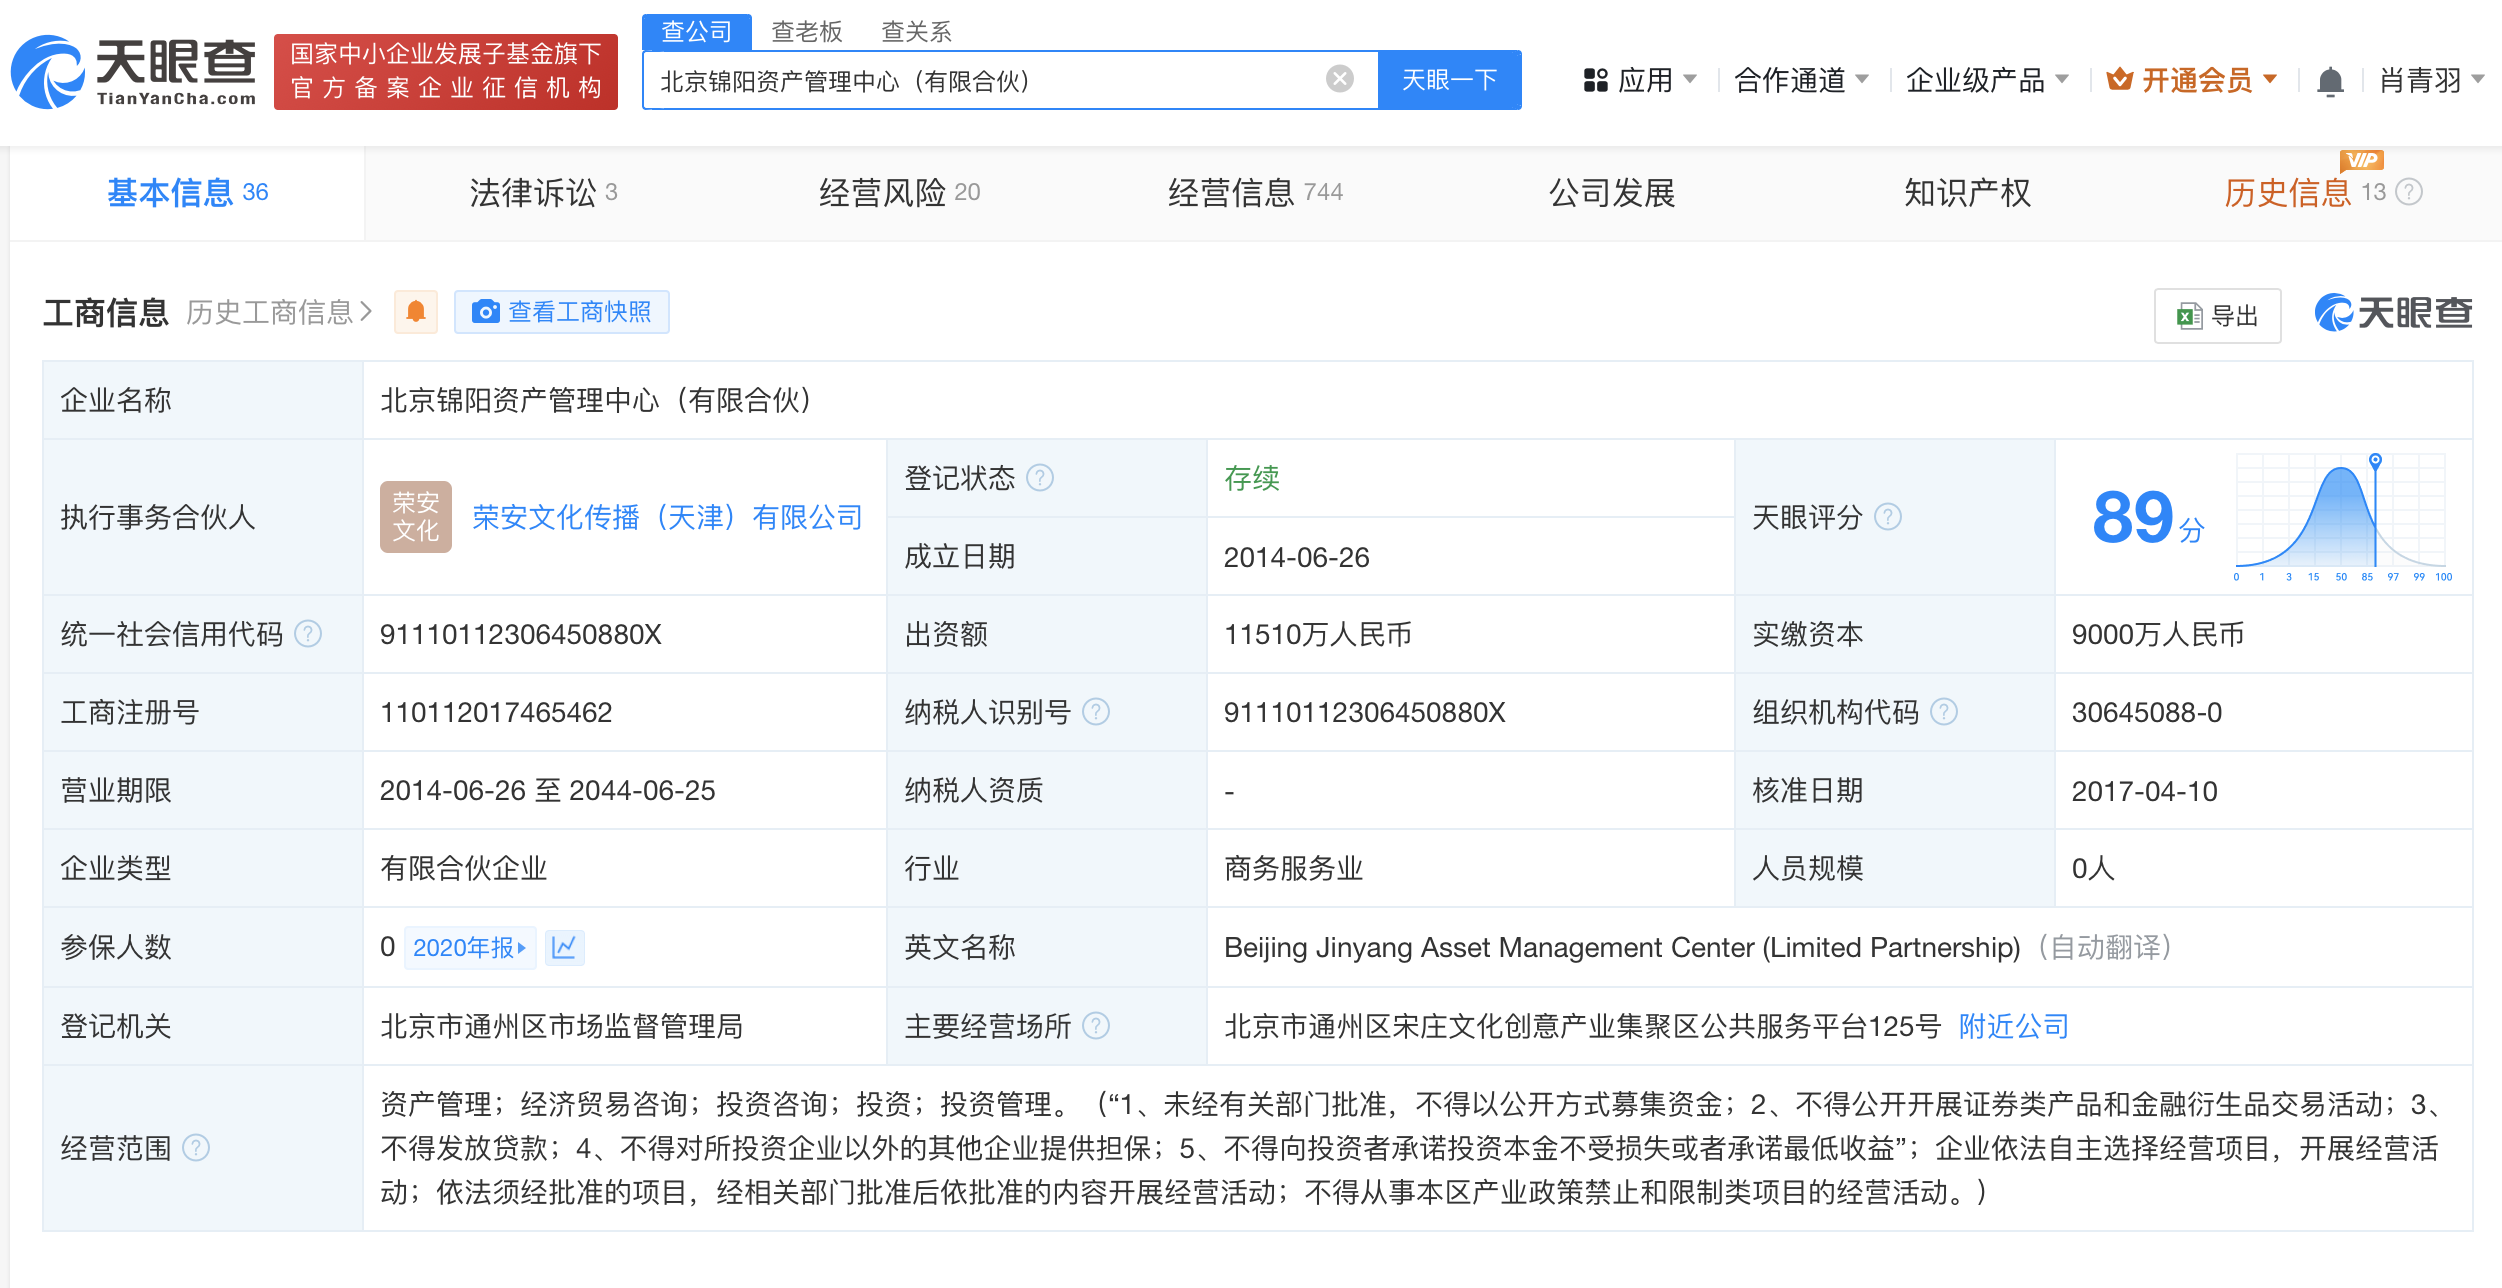Click the 成立日期 value 2014-06-26
Viewport: 2502px width, 1288px height.
click(1296, 557)
